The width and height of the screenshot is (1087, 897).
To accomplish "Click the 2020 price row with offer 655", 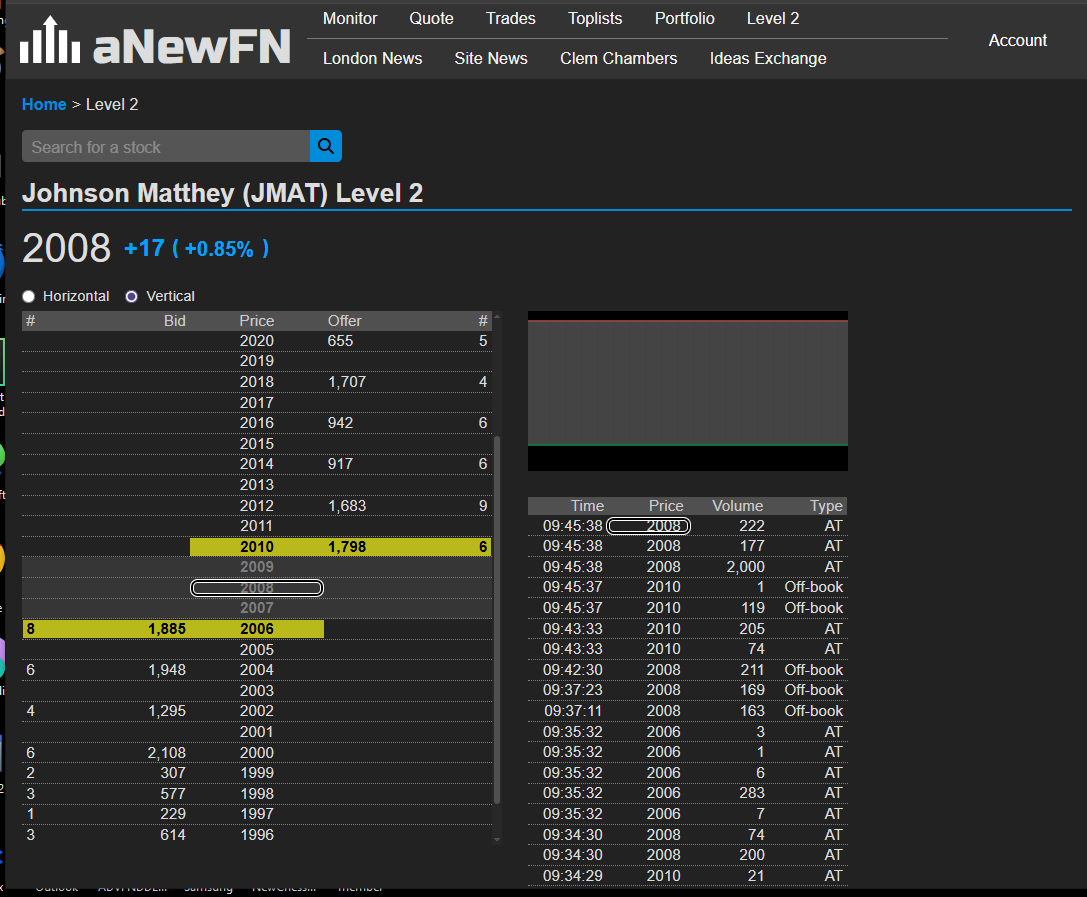I will [x=256, y=341].
